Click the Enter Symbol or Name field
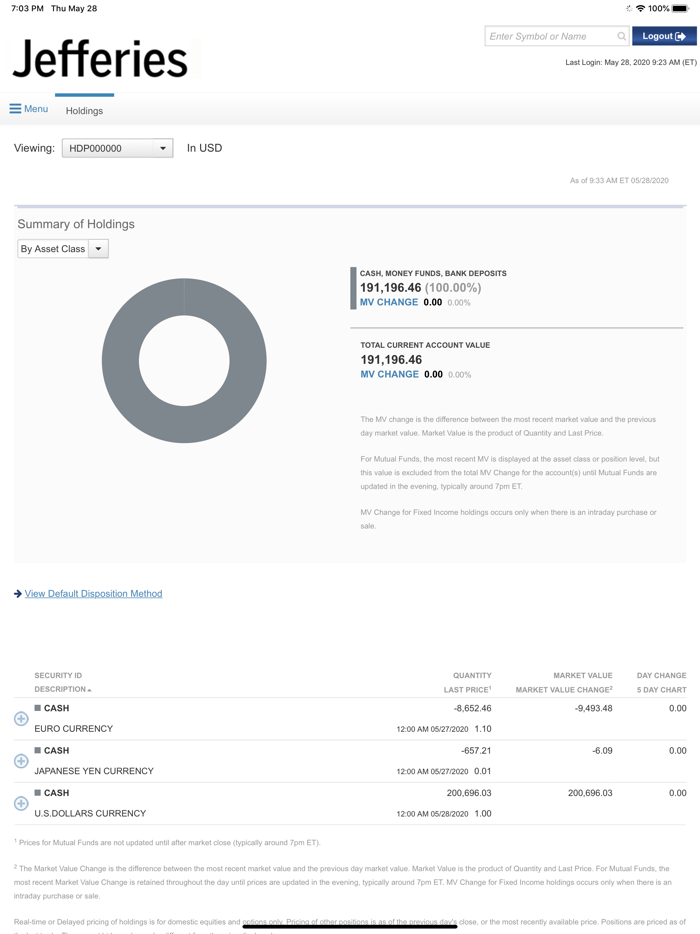Image resolution: width=700 pixels, height=934 pixels. tap(550, 35)
